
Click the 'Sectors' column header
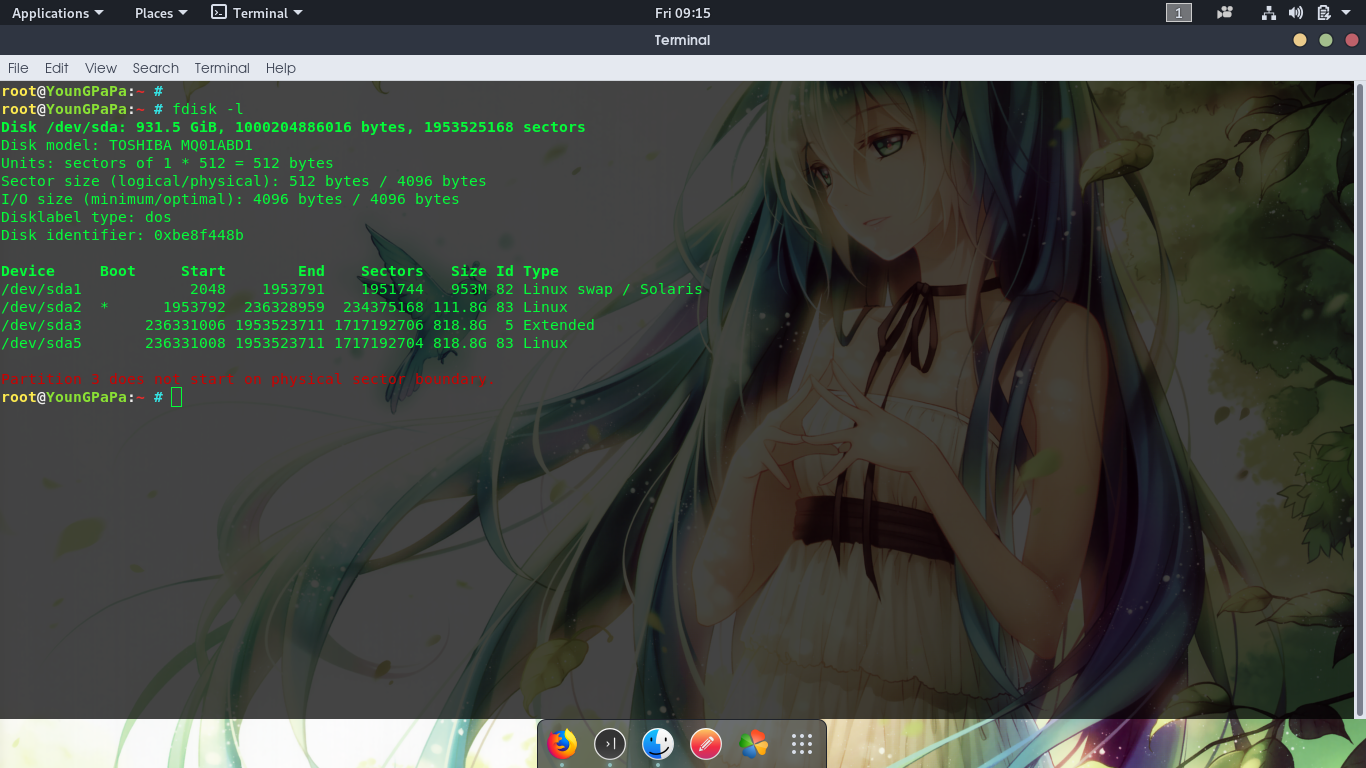coord(392,271)
